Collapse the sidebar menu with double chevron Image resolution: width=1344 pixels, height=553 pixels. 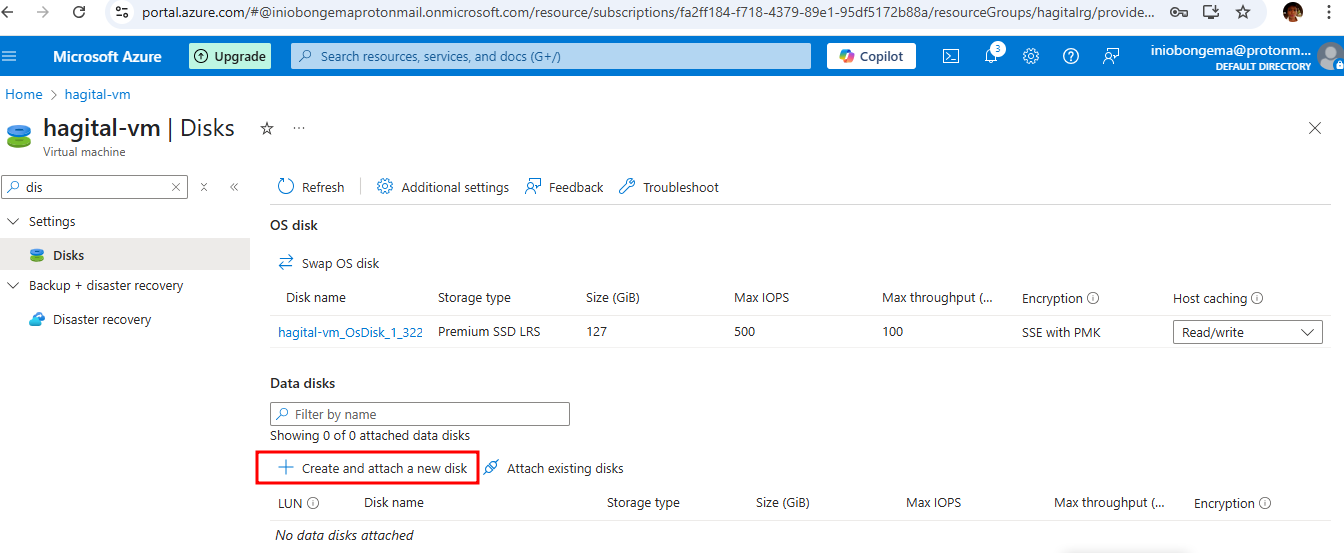click(x=234, y=187)
